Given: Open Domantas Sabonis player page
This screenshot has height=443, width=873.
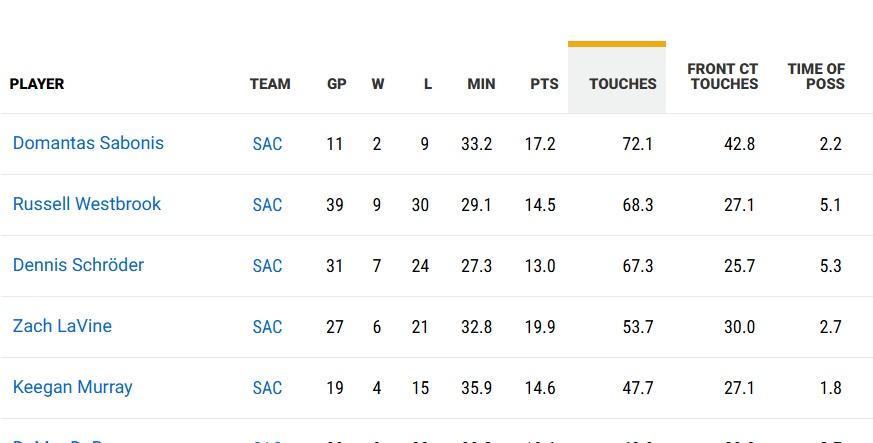Looking at the screenshot, I should click(x=88, y=143).
